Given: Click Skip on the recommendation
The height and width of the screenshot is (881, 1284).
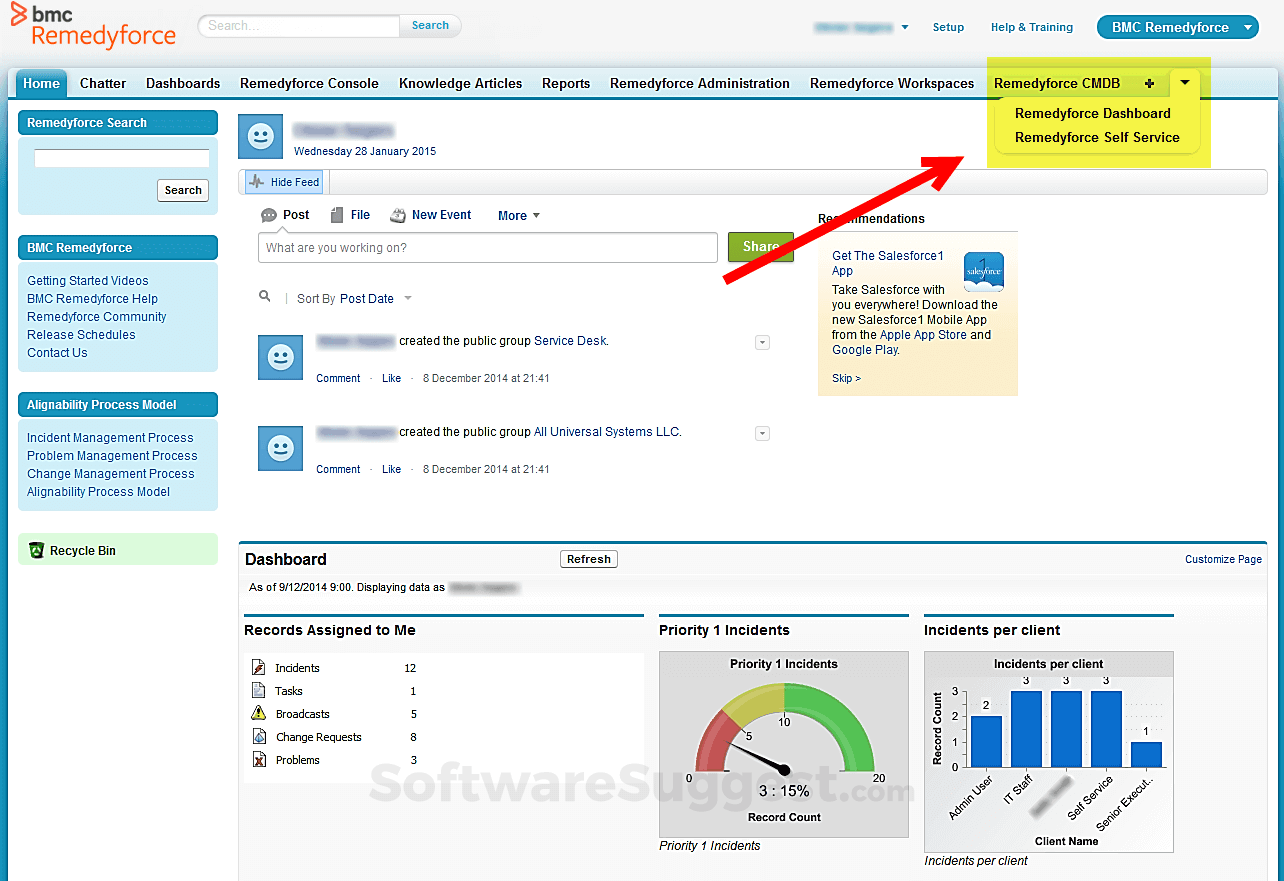Looking at the screenshot, I should coord(846,378).
